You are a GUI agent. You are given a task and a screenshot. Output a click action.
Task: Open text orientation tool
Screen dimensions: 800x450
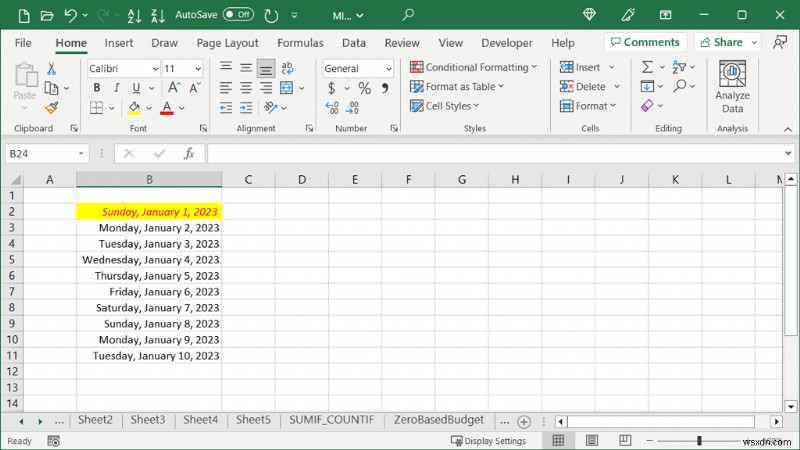pyautogui.click(x=270, y=108)
